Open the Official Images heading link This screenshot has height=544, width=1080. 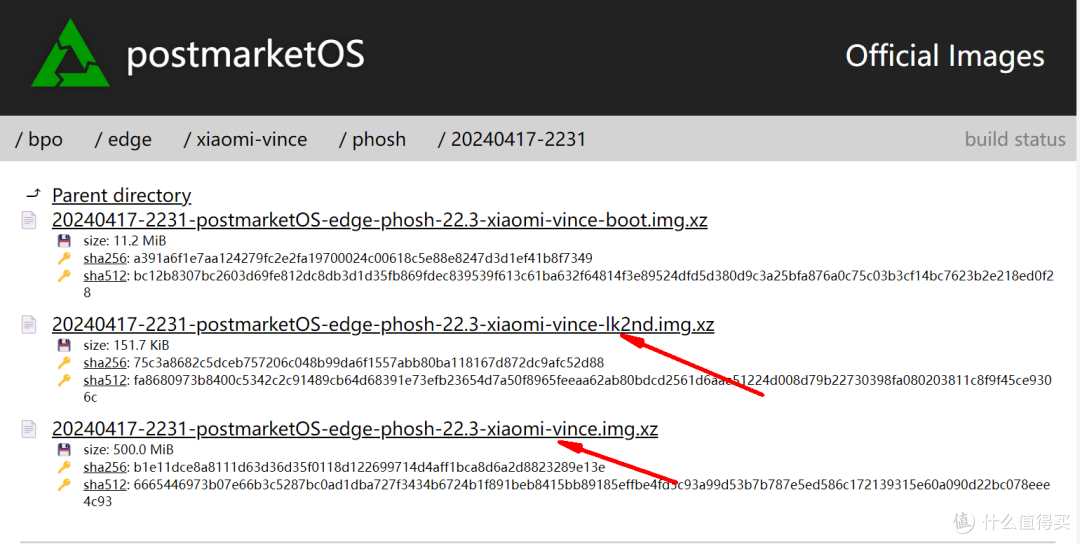tap(944, 56)
